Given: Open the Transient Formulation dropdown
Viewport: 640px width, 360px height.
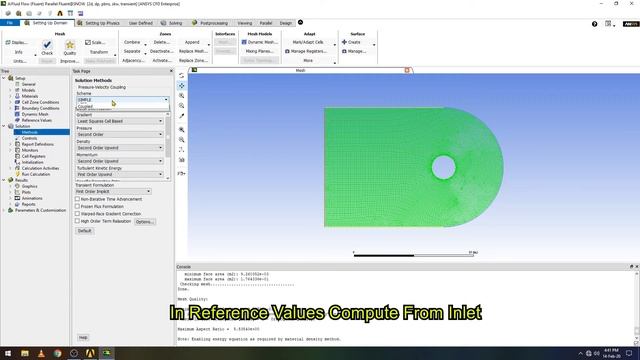Looking at the screenshot, I should [x=113, y=191].
